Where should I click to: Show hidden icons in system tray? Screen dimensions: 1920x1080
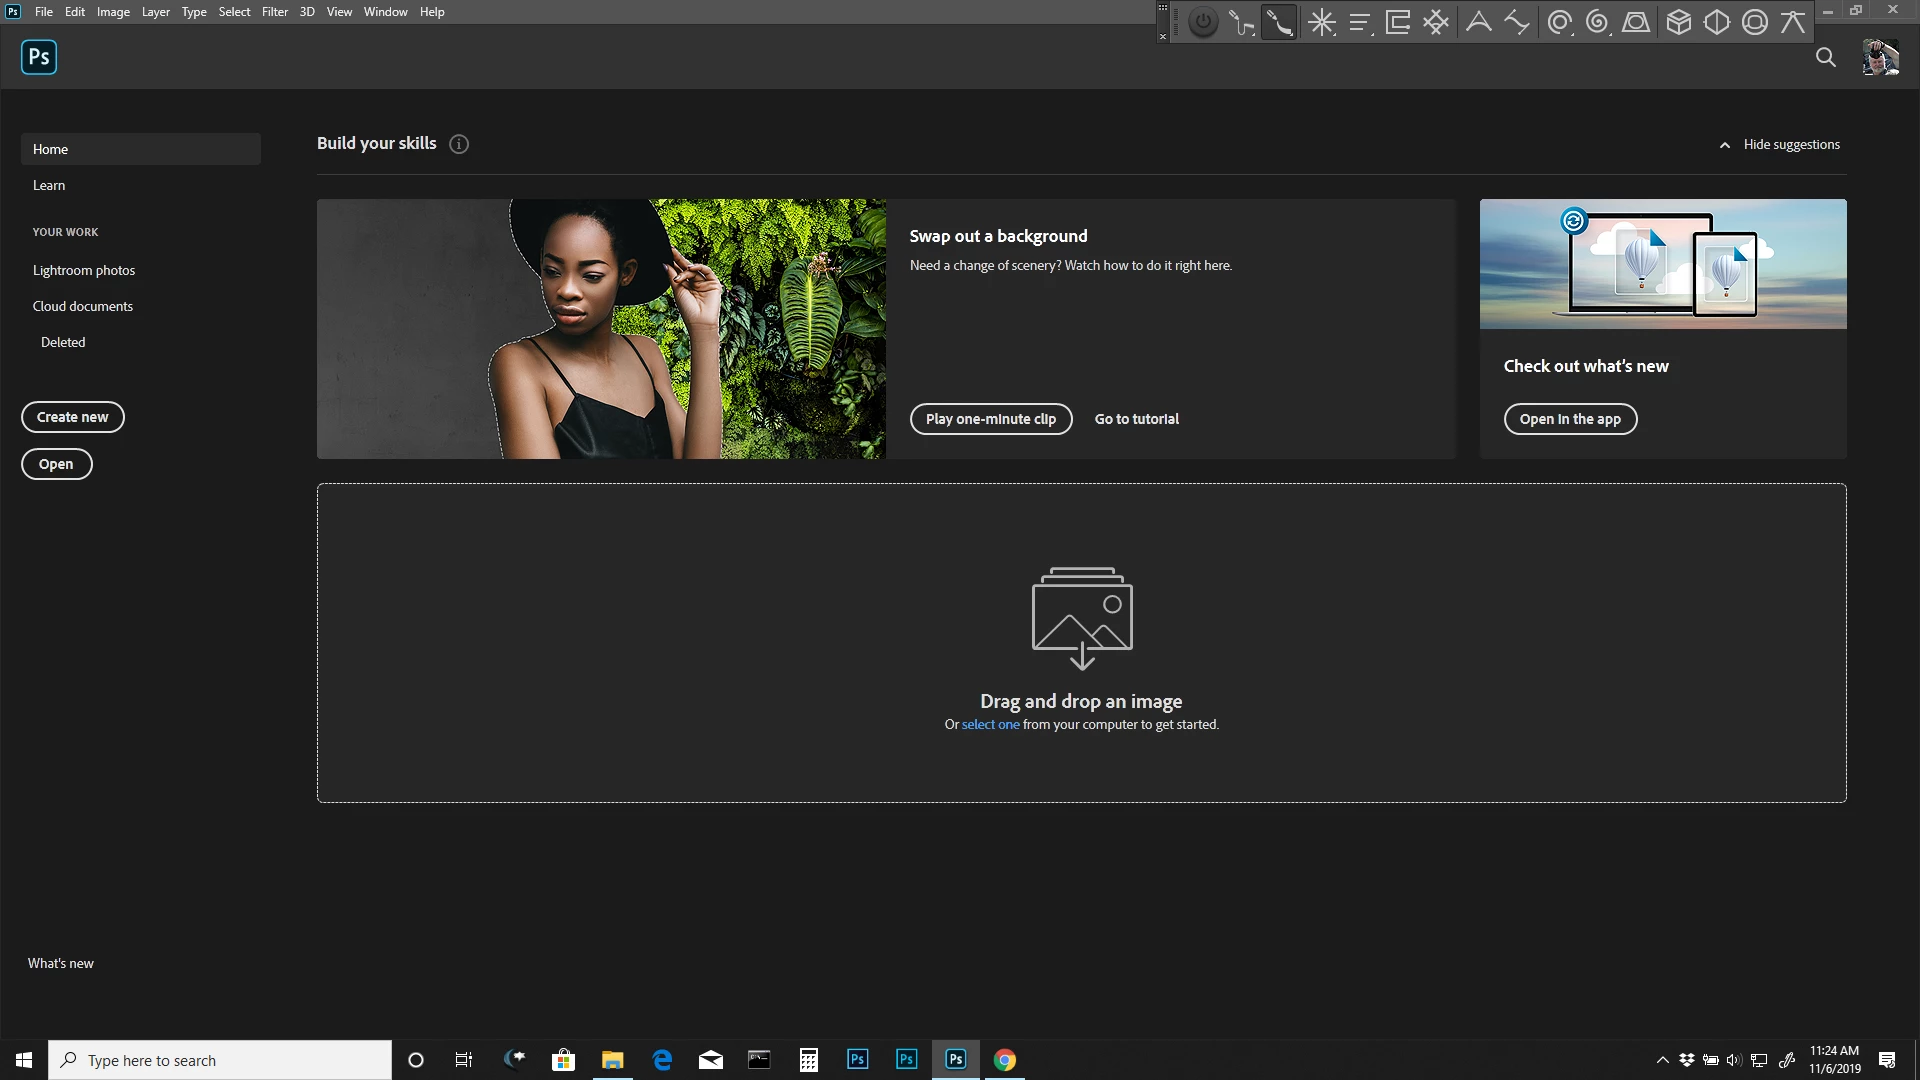(1662, 1060)
